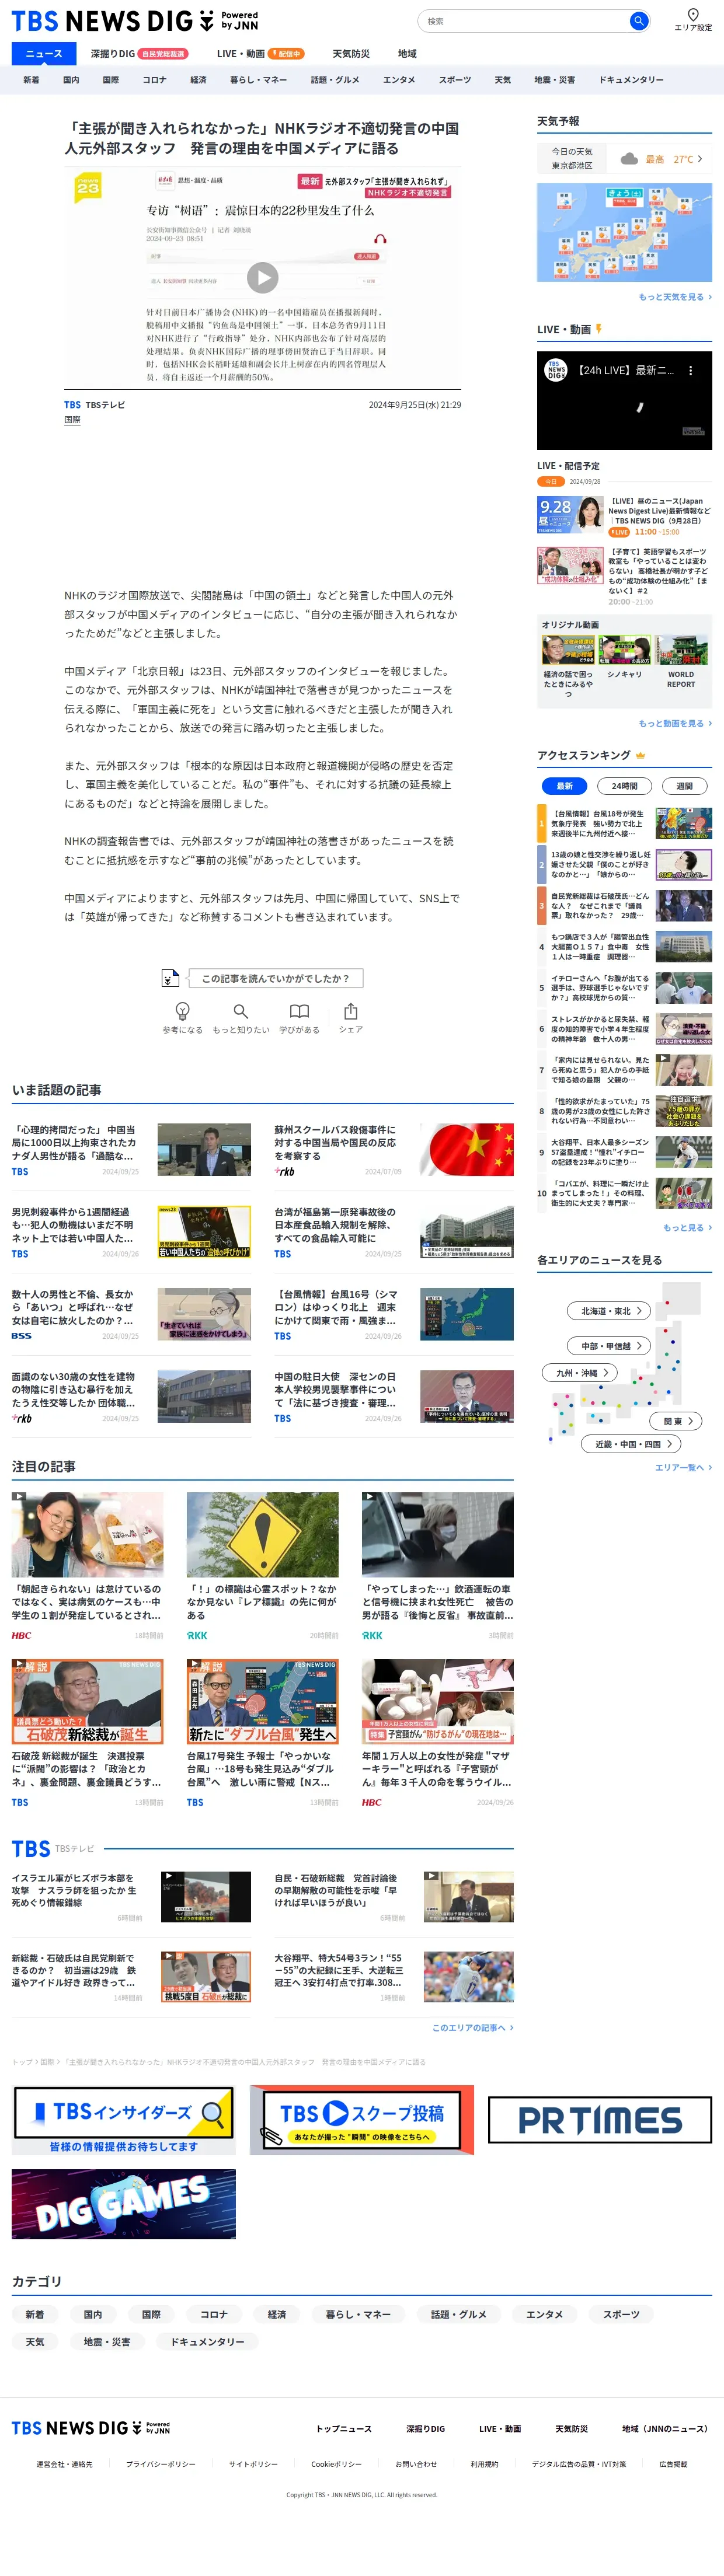Click the blue search magnifier button
724x2576 pixels.
[638, 21]
